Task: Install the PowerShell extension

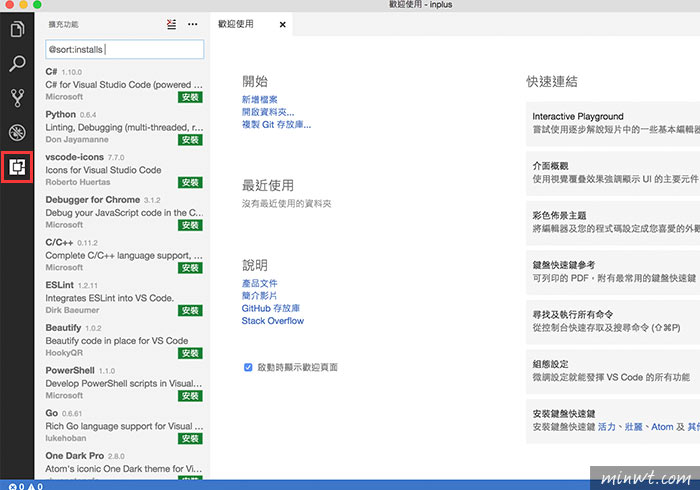Action: 190,396
